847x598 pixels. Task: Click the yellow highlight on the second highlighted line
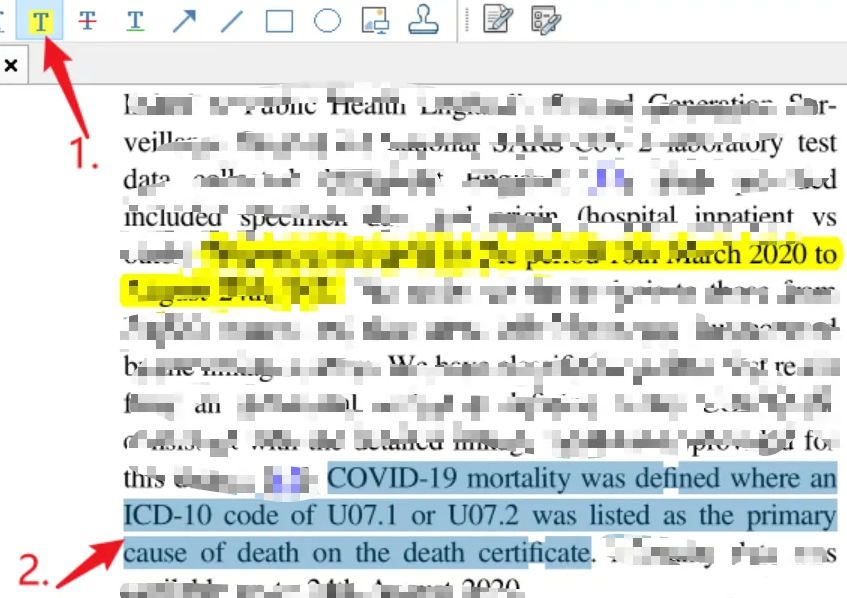230,291
